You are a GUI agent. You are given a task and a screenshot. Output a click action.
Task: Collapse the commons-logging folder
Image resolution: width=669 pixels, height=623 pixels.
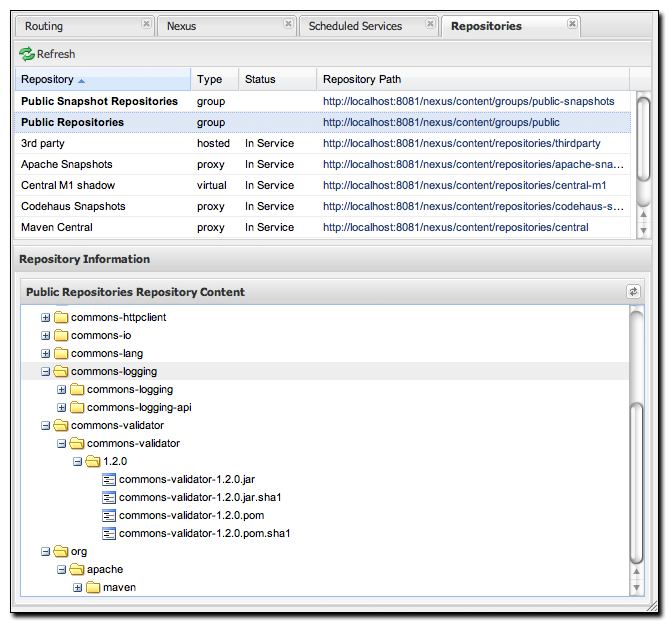[45, 372]
